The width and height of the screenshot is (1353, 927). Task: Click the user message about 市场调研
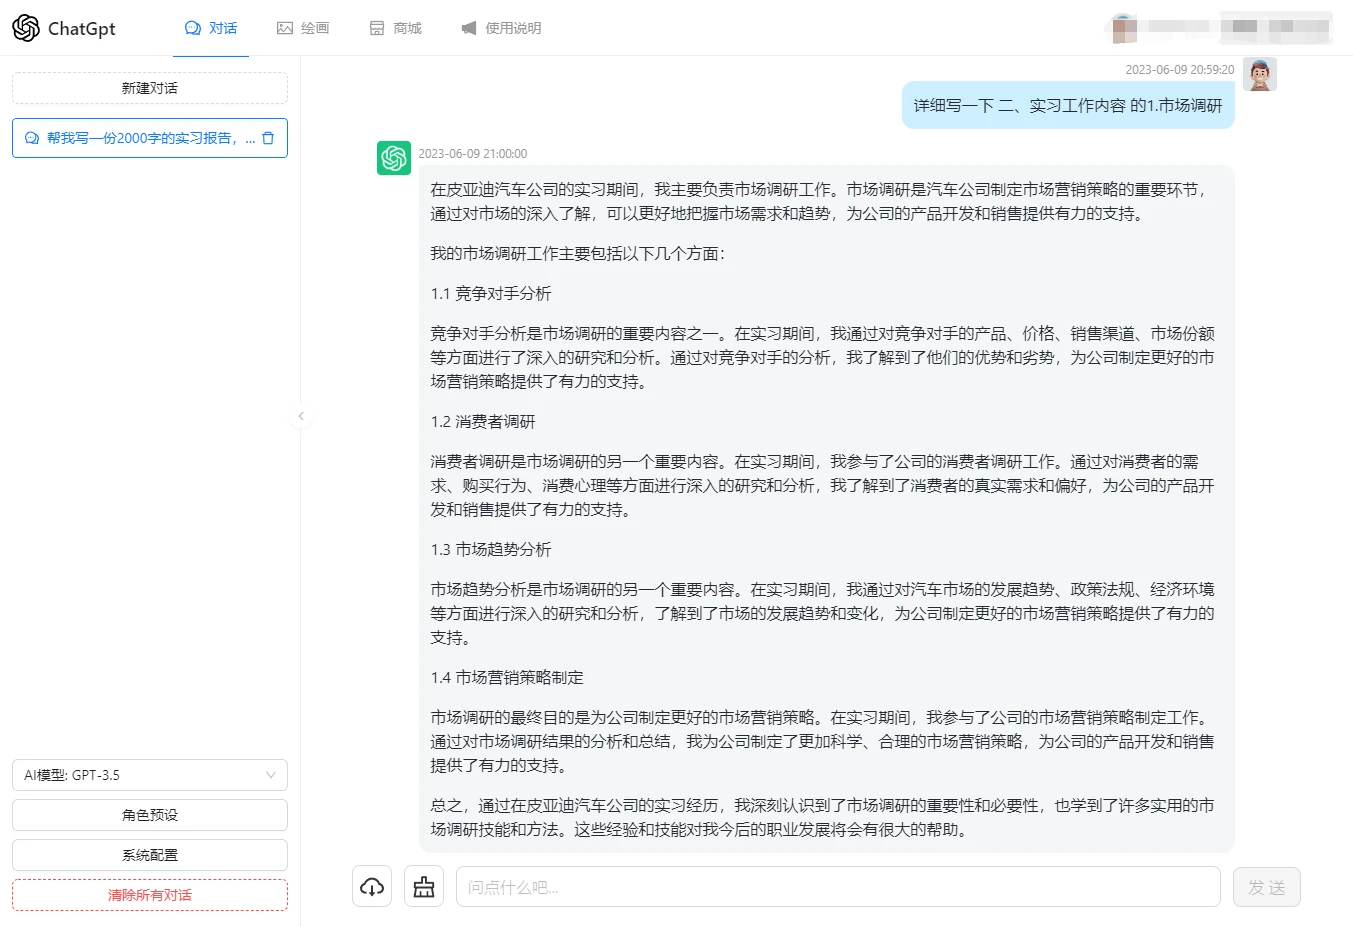pyautogui.click(x=1068, y=105)
